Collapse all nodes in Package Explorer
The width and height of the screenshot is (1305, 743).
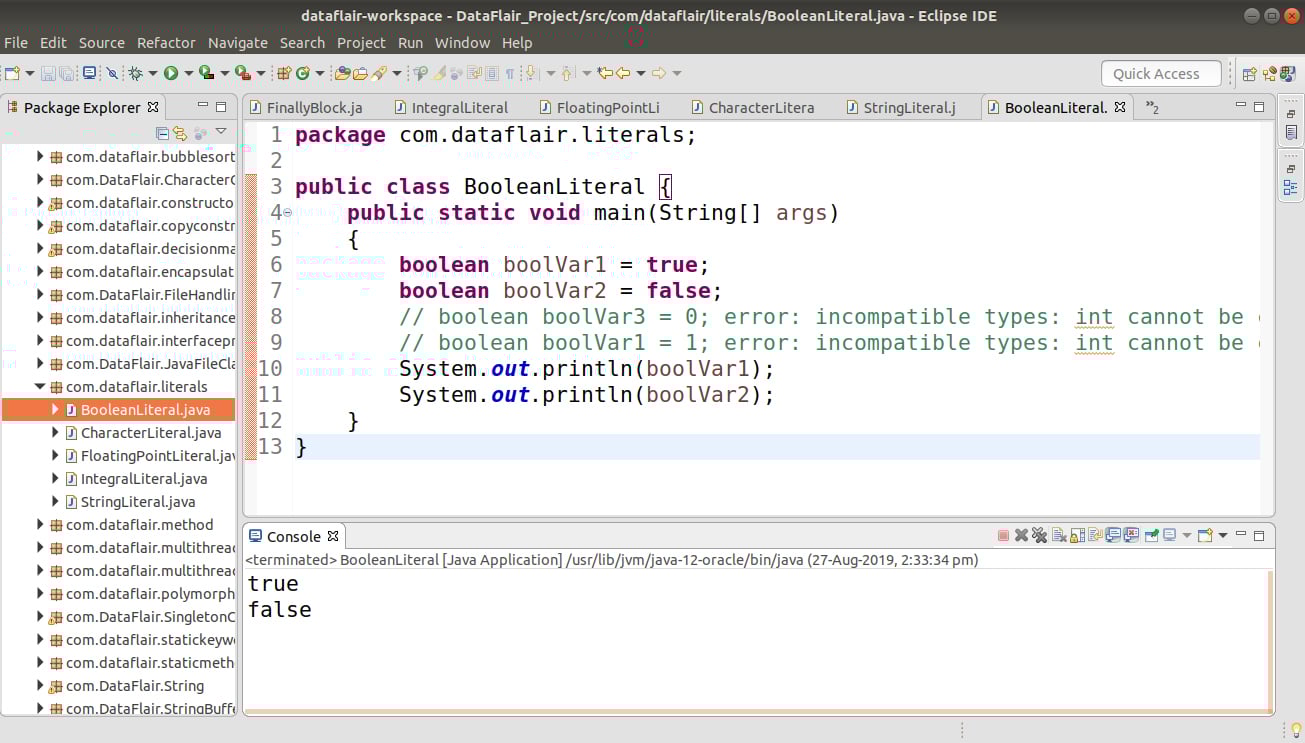tap(164, 131)
